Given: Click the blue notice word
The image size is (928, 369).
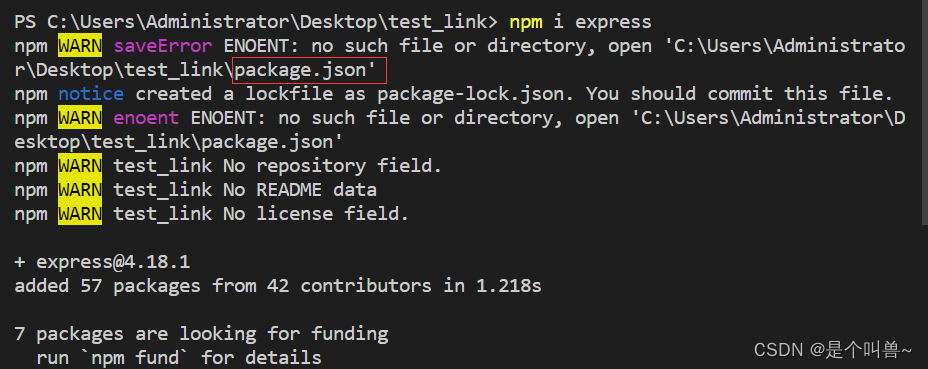Looking at the screenshot, I should point(91,94).
